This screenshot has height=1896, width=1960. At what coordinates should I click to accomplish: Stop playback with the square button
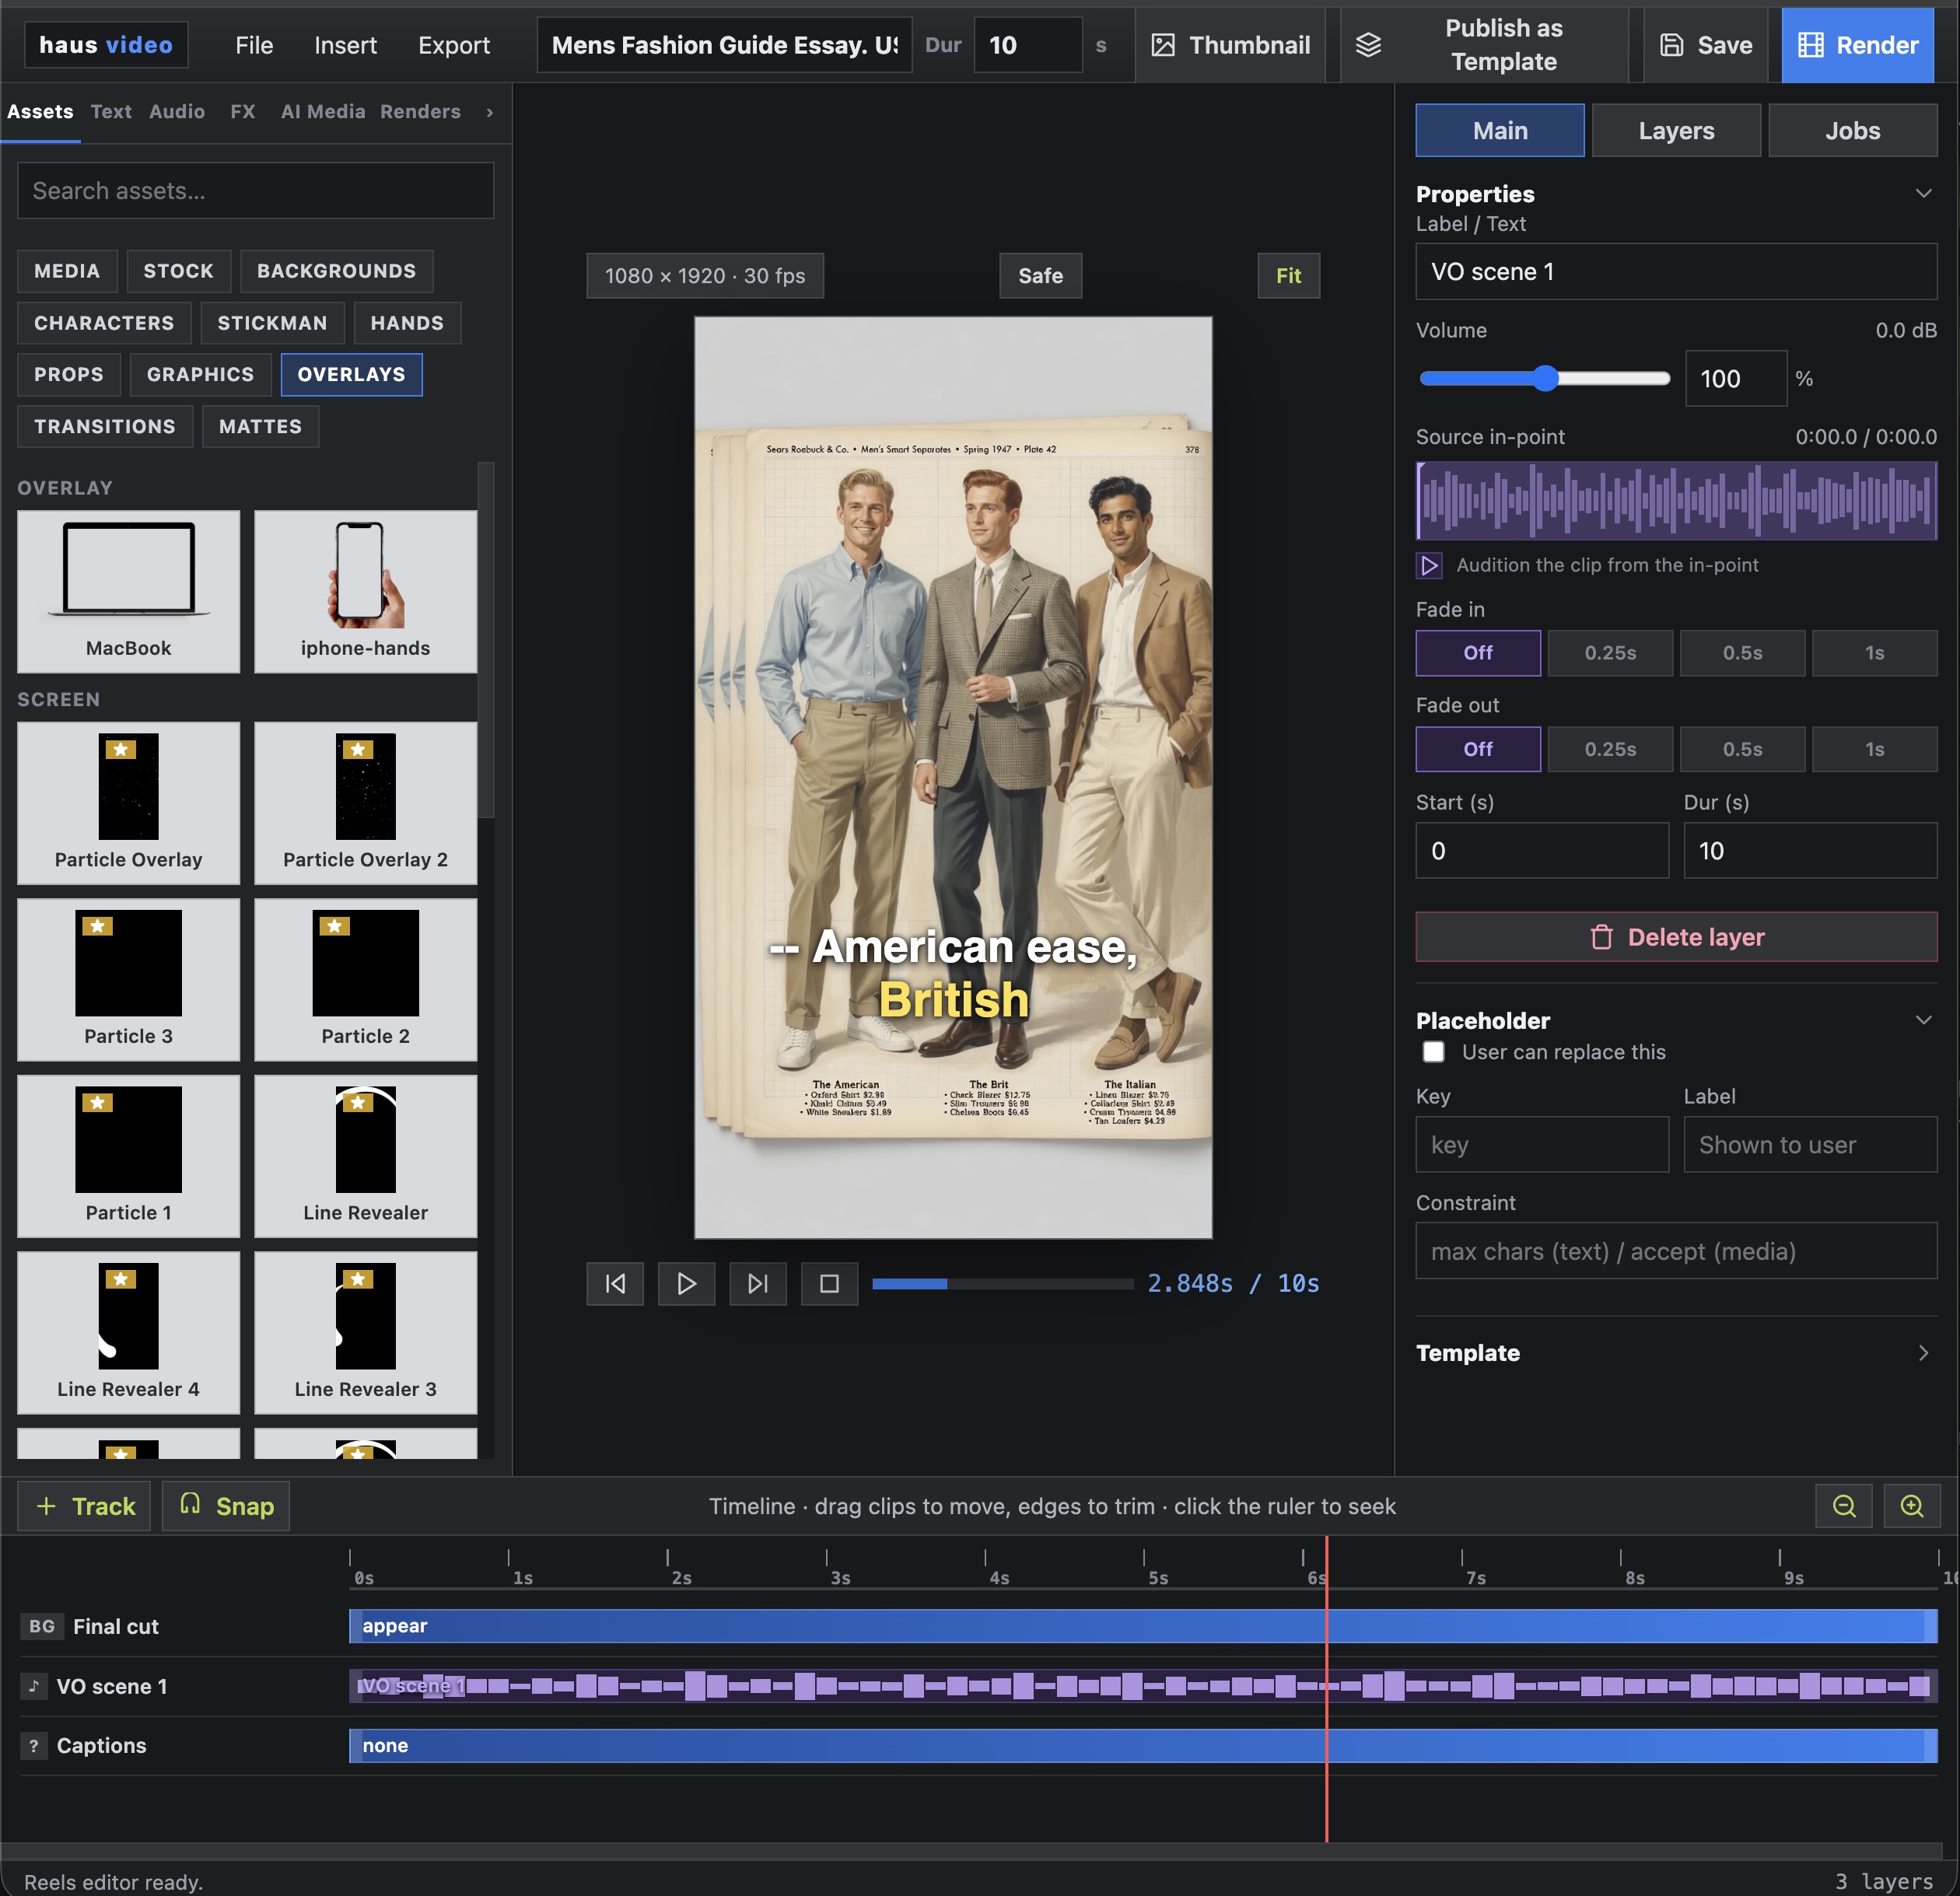pyautogui.click(x=830, y=1283)
